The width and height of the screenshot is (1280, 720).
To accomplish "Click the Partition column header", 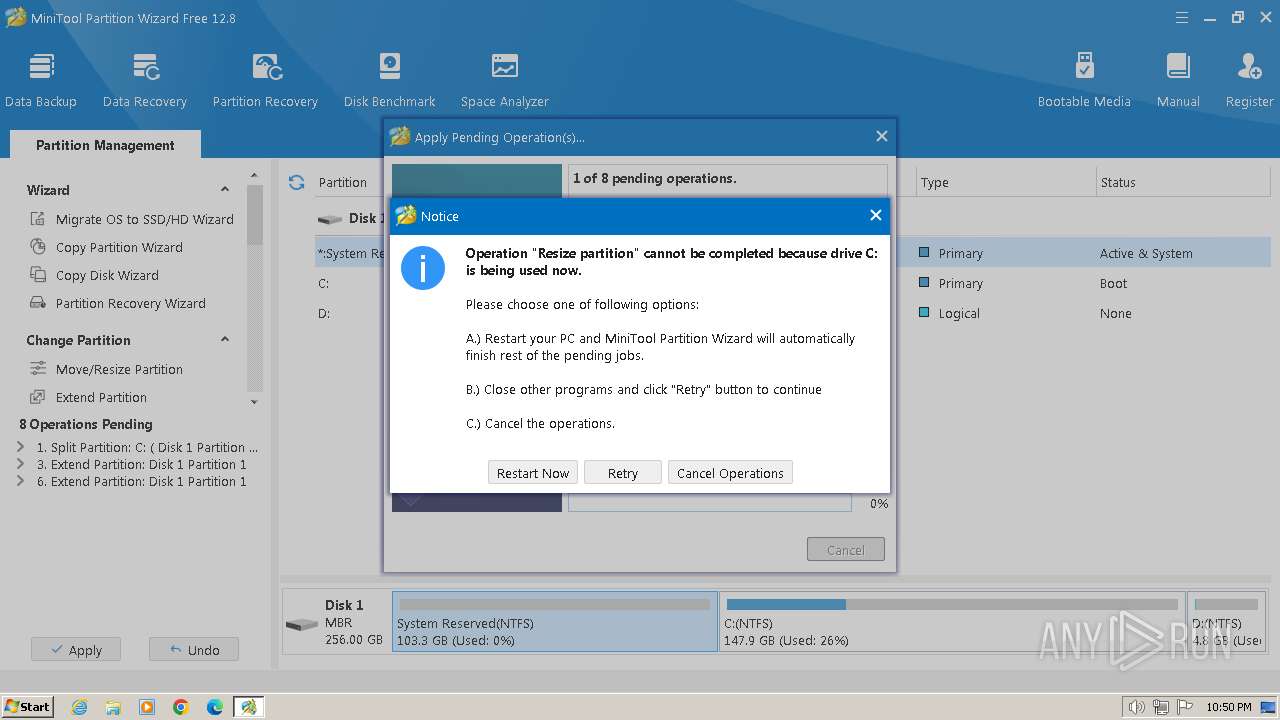I will coord(343,182).
